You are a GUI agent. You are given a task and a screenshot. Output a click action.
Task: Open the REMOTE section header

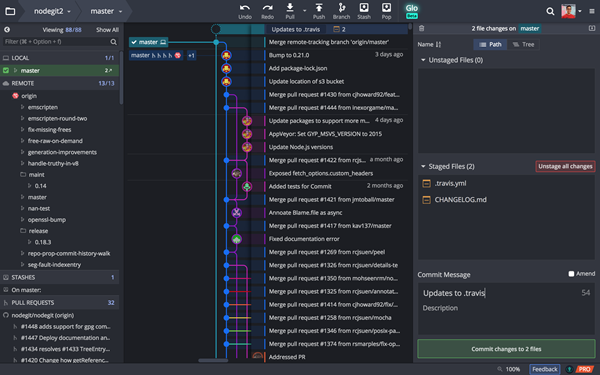59,83
